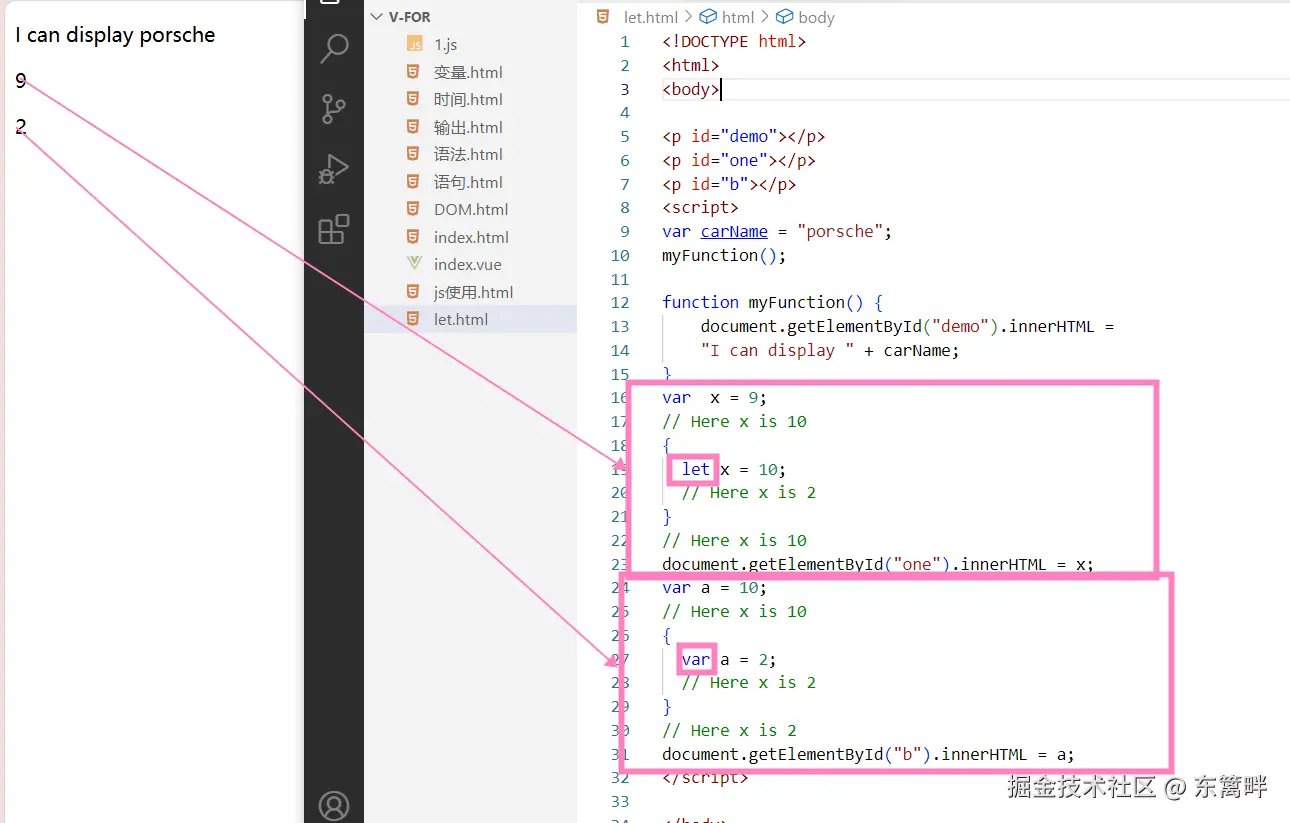This screenshot has height=823, width=1290.
Task: Click let.html breadcrumb segment
Action: (x=650, y=17)
